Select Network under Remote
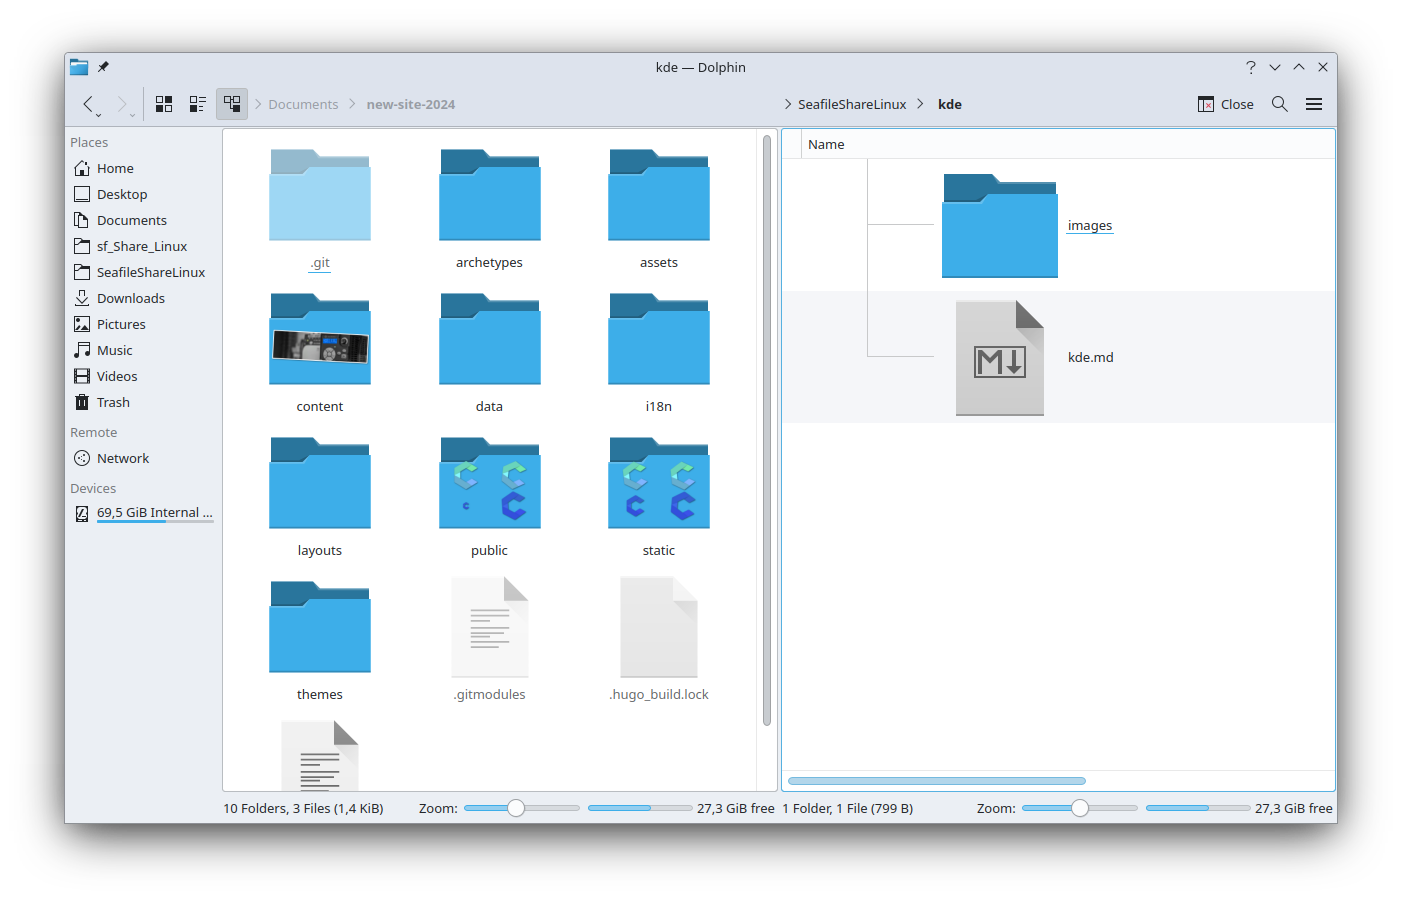Viewport: 1402px width, 900px height. [122, 458]
